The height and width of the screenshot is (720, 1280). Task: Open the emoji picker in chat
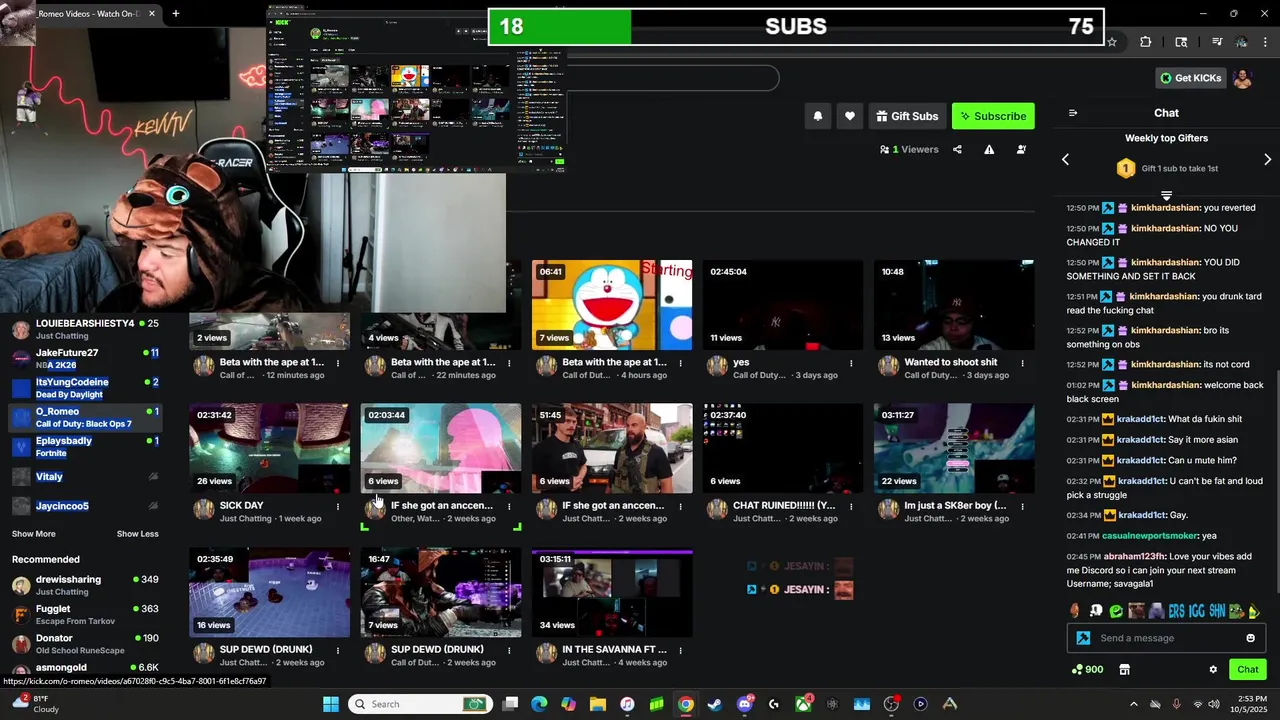coord(1250,638)
